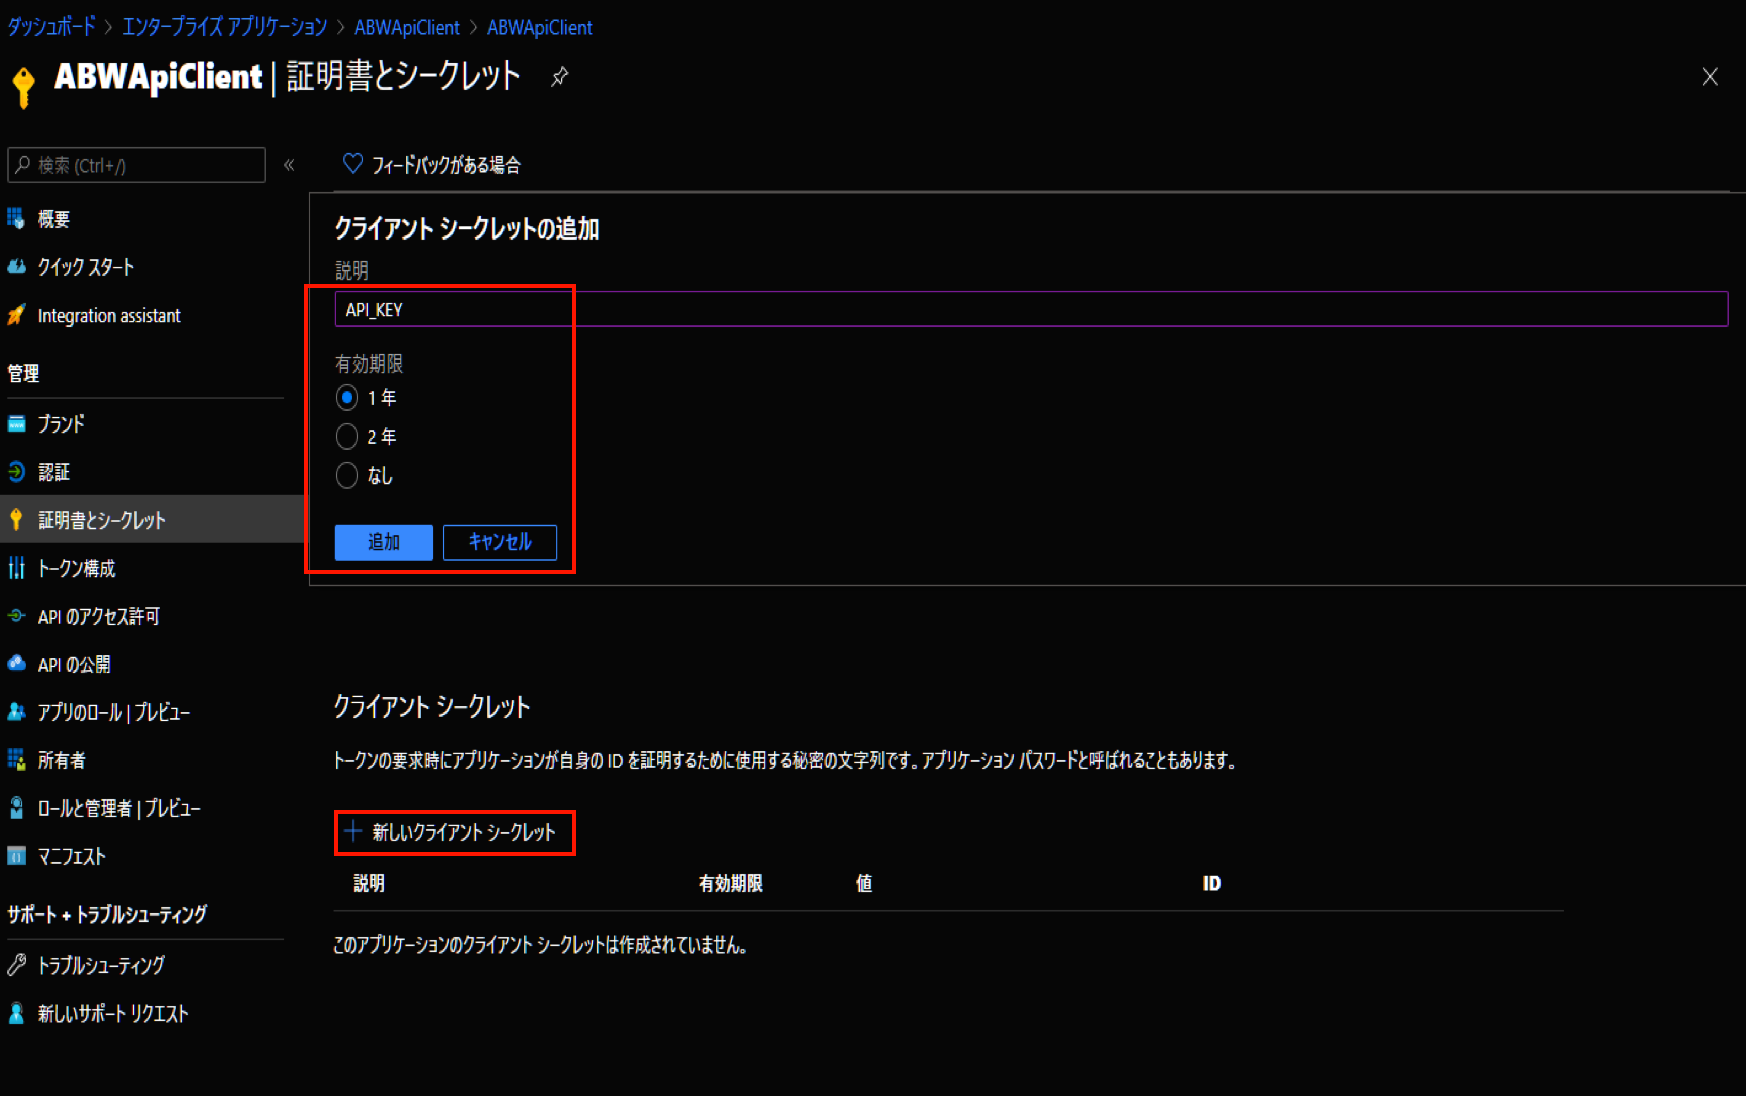This screenshot has width=1746, height=1096.
Task: Click the 所有者 icon
Action: tap(16, 760)
